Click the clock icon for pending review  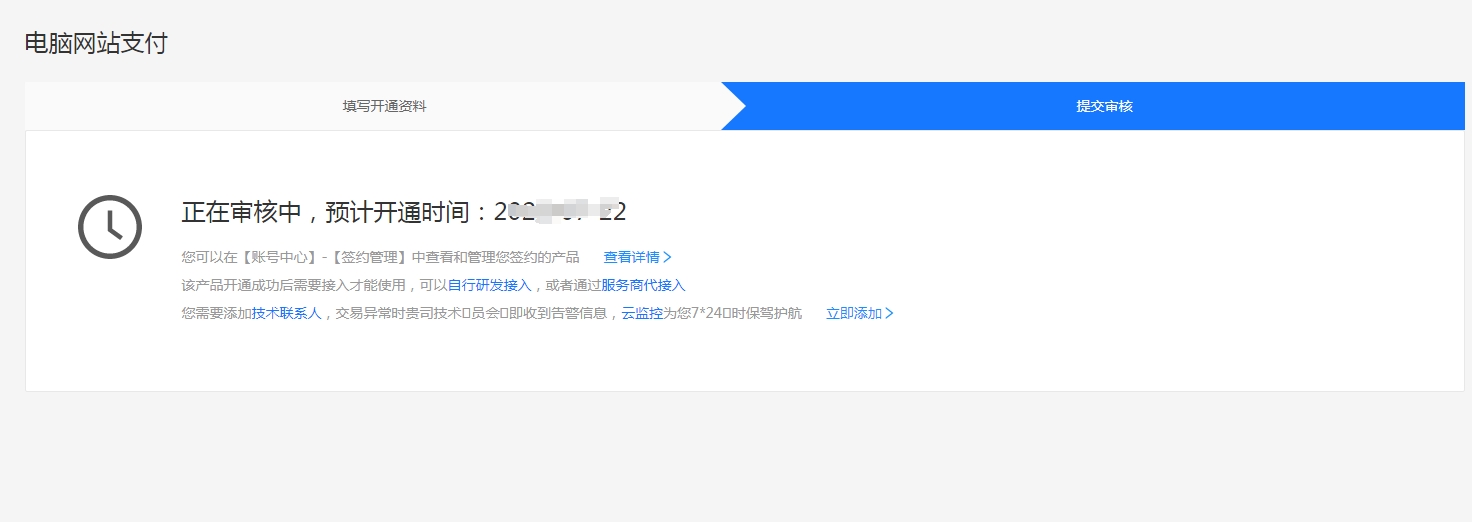[x=110, y=227]
